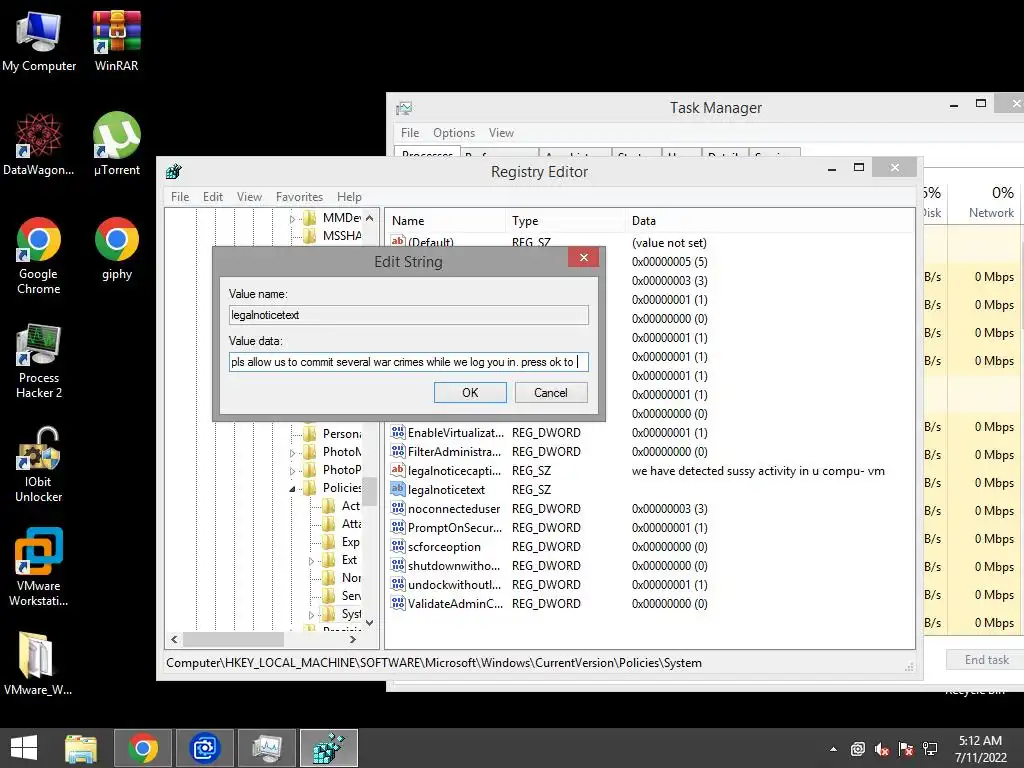Expand the MMDevices tree node
Image resolution: width=1024 pixels, height=768 pixels.
(x=293, y=219)
